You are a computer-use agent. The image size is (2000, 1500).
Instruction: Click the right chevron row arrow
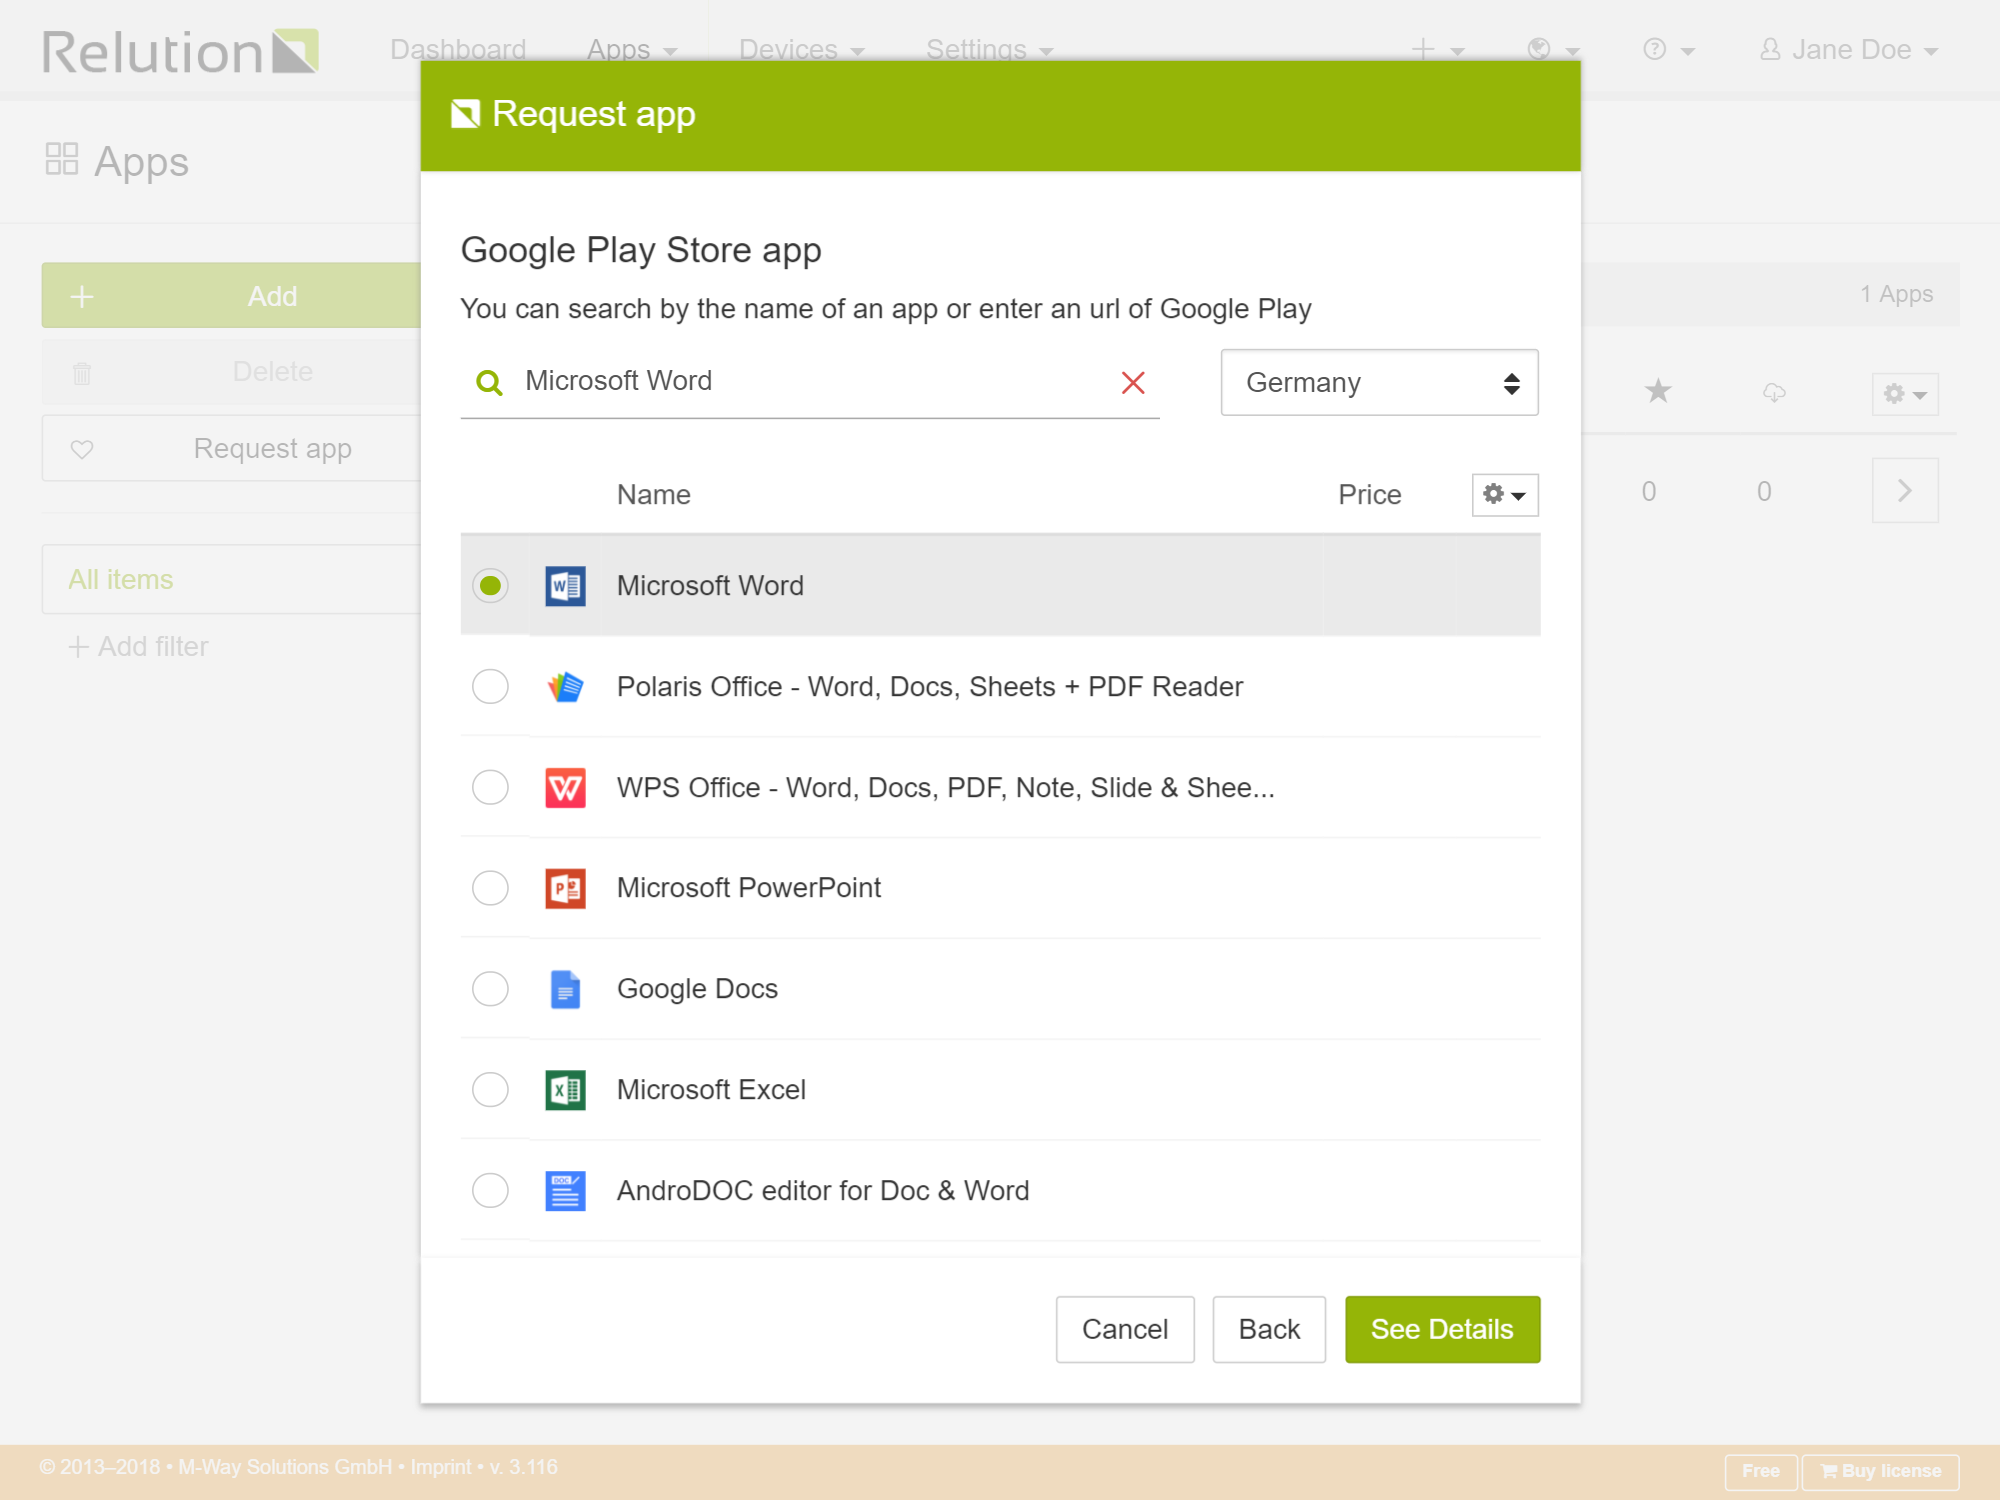tap(1905, 490)
